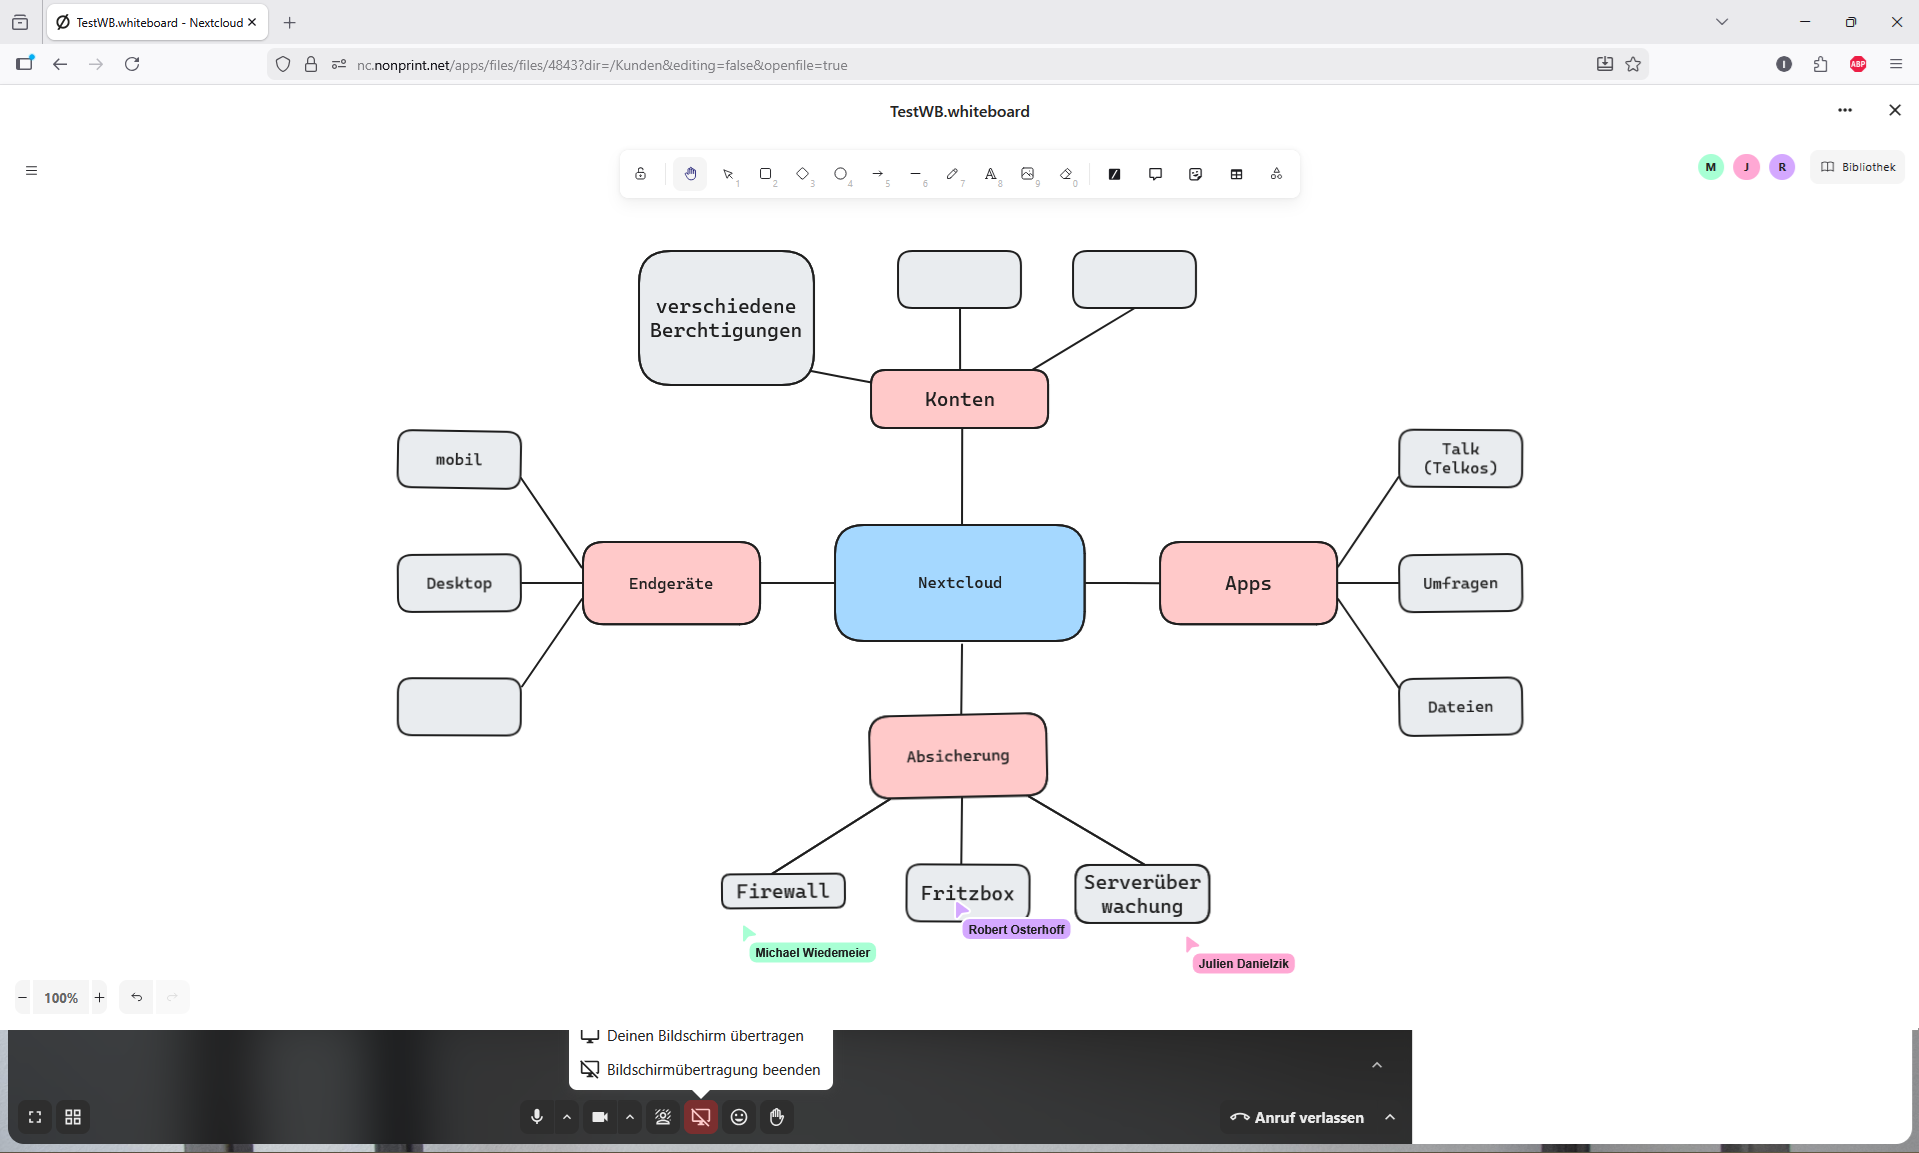Screen dimensions: 1919x1153
Task: Open the Bibliothek library panel
Action: click(1858, 167)
